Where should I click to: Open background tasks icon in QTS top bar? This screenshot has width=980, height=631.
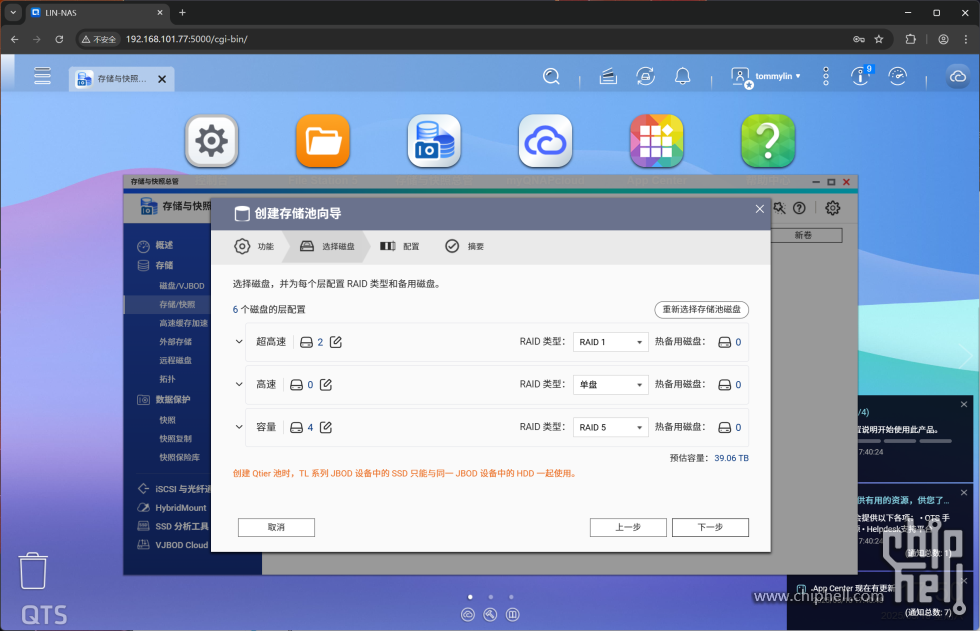pos(608,76)
